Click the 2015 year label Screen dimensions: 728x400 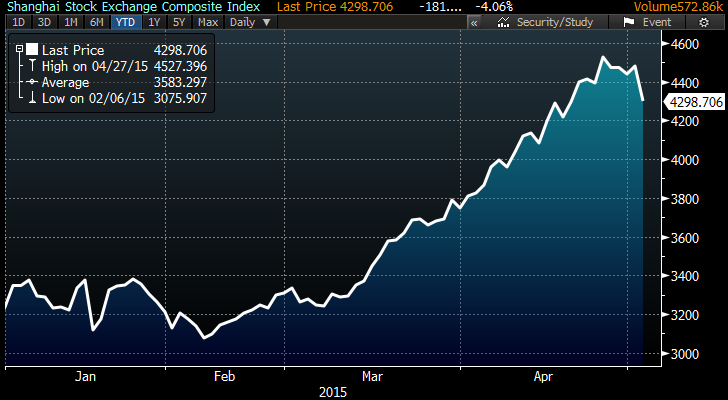pos(333,393)
